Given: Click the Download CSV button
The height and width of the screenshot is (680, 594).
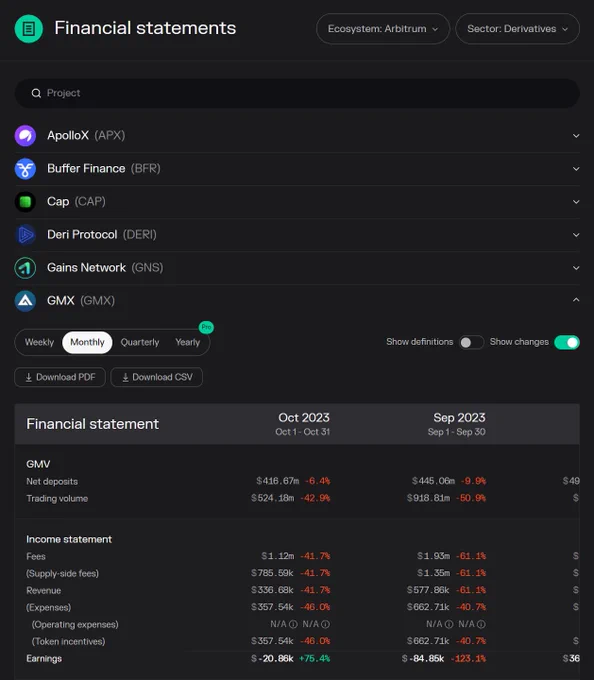Looking at the screenshot, I should [x=157, y=377].
